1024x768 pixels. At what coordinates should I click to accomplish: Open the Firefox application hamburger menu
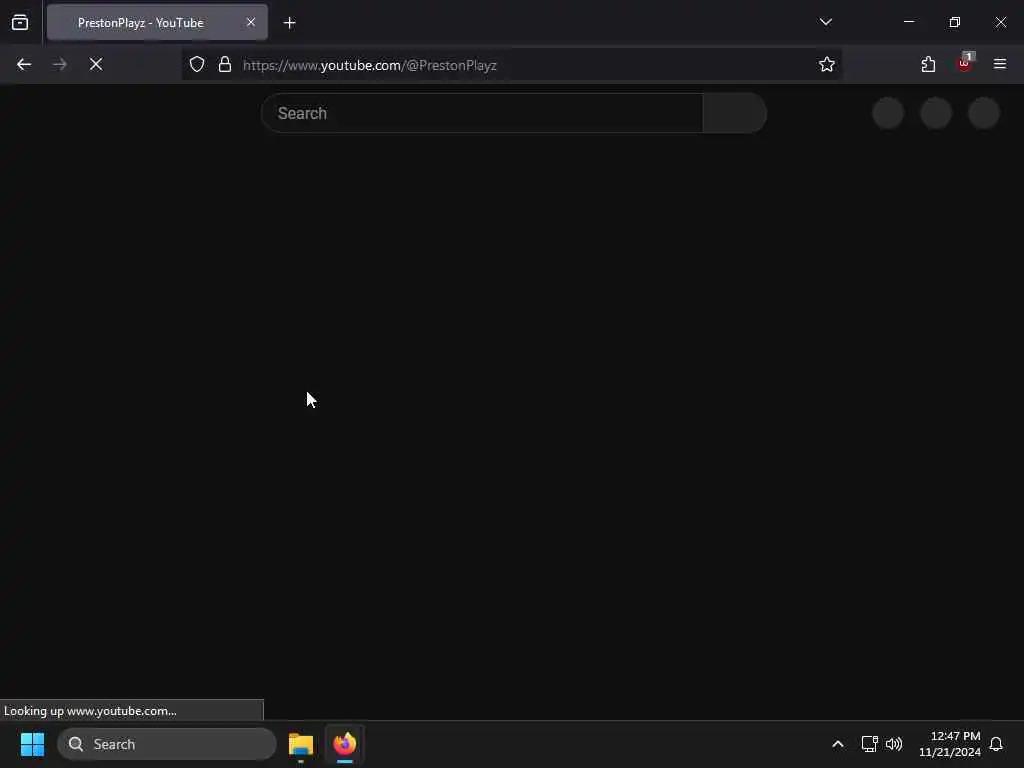(x=1000, y=64)
